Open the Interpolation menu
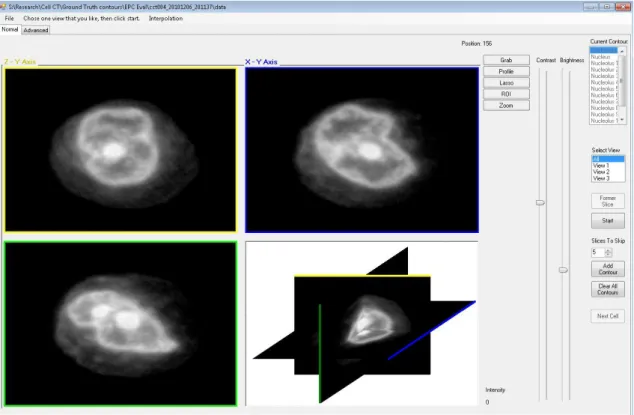Image resolution: width=634 pixels, height=415 pixels. click(x=166, y=19)
